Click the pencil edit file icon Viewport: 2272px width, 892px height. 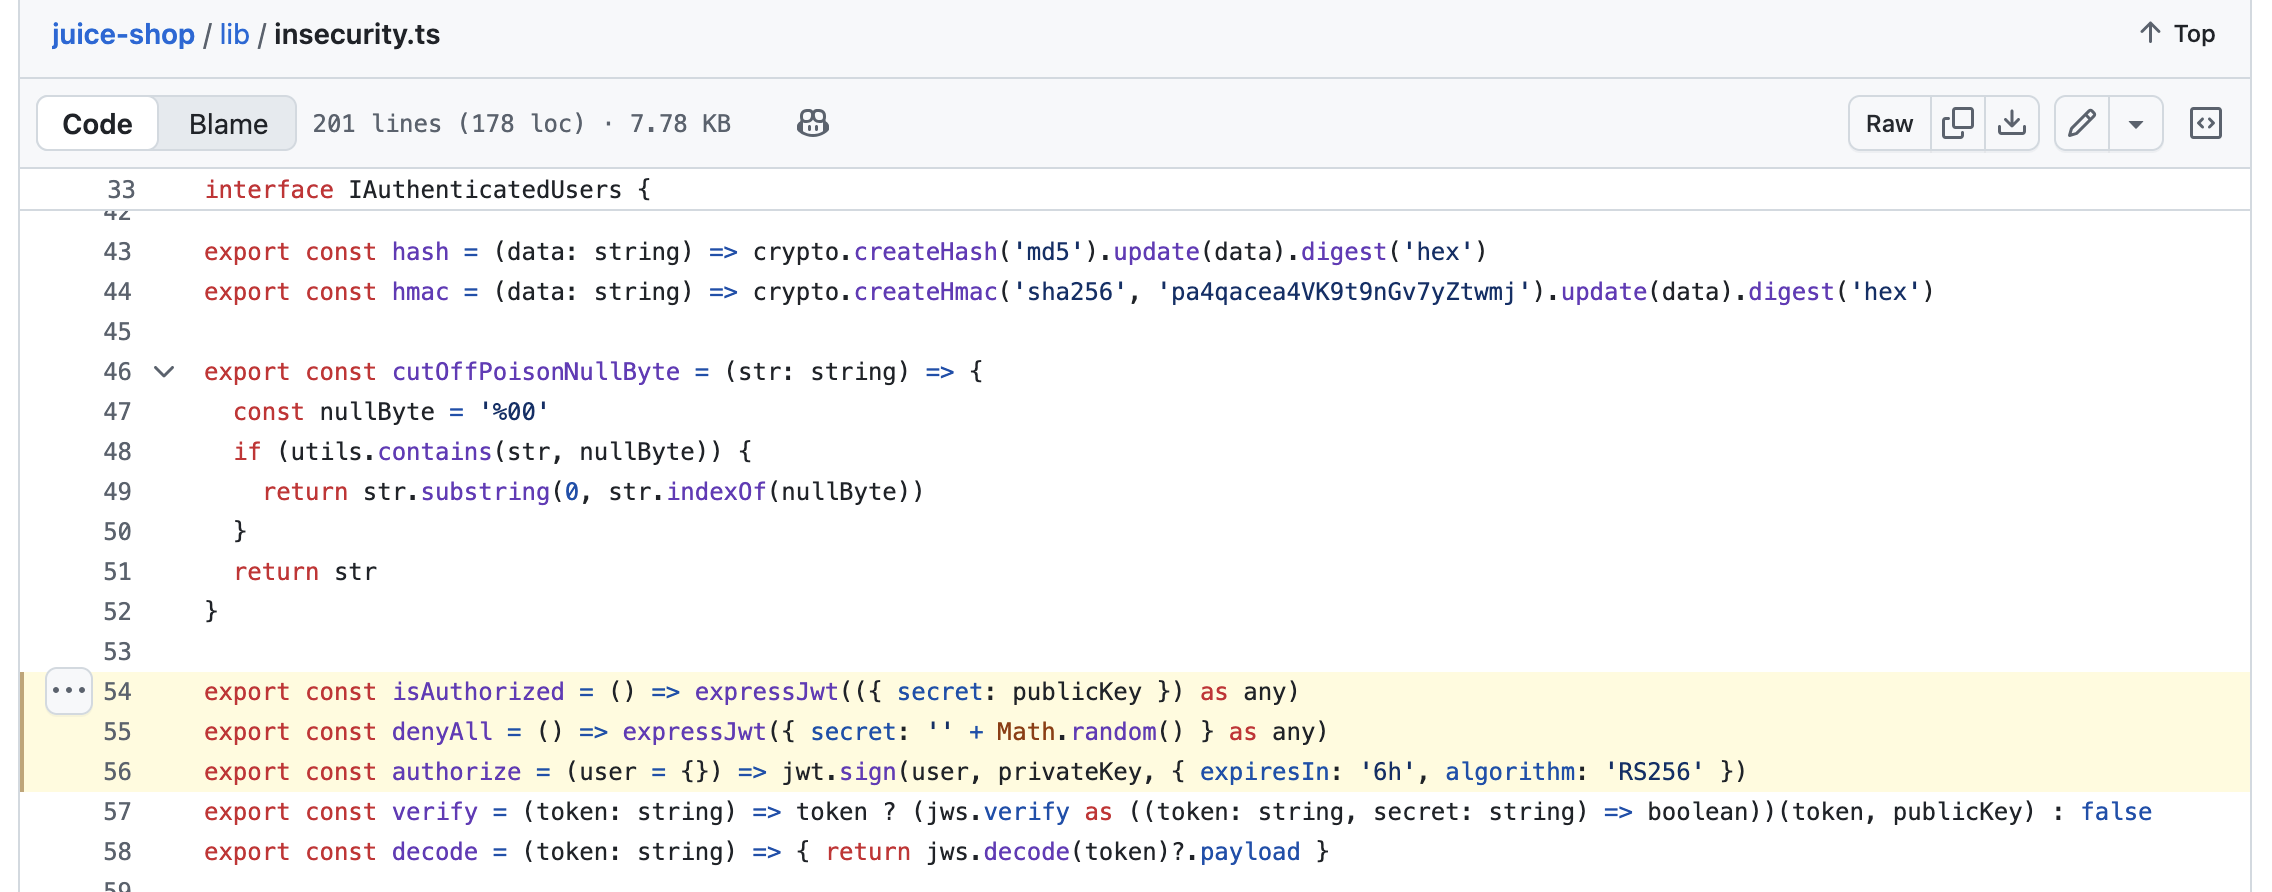[2082, 123]
